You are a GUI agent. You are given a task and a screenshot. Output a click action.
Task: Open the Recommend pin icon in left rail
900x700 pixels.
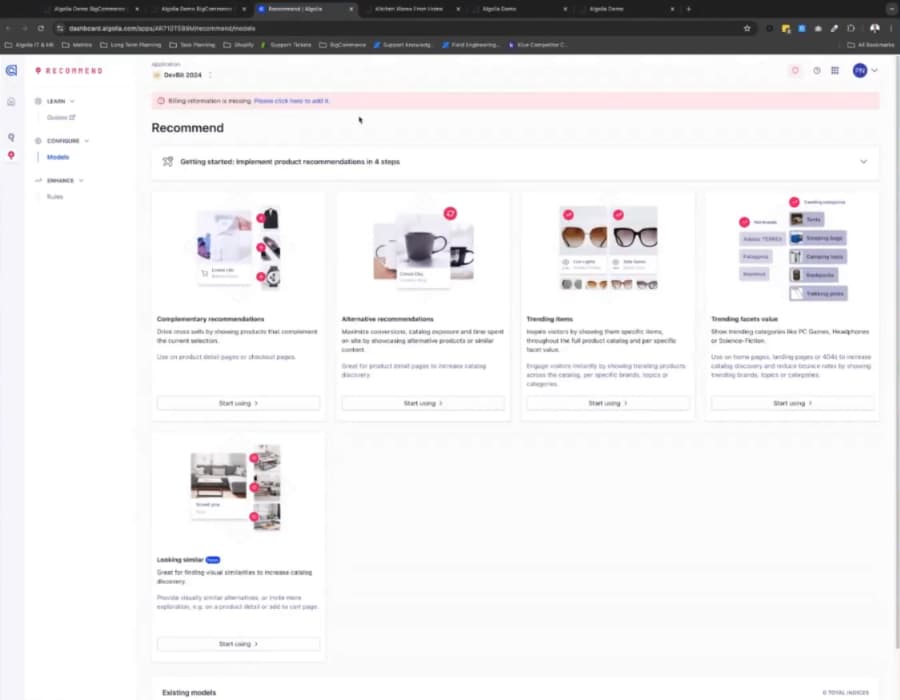[x=11, y=155]
